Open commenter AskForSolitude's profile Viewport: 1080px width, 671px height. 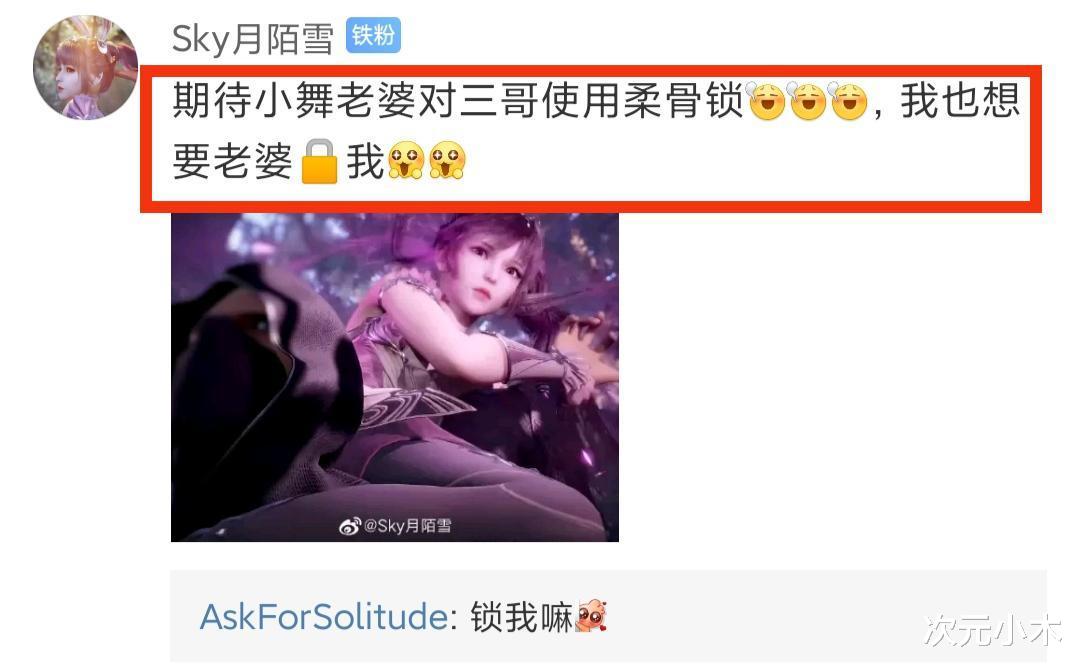324,616
